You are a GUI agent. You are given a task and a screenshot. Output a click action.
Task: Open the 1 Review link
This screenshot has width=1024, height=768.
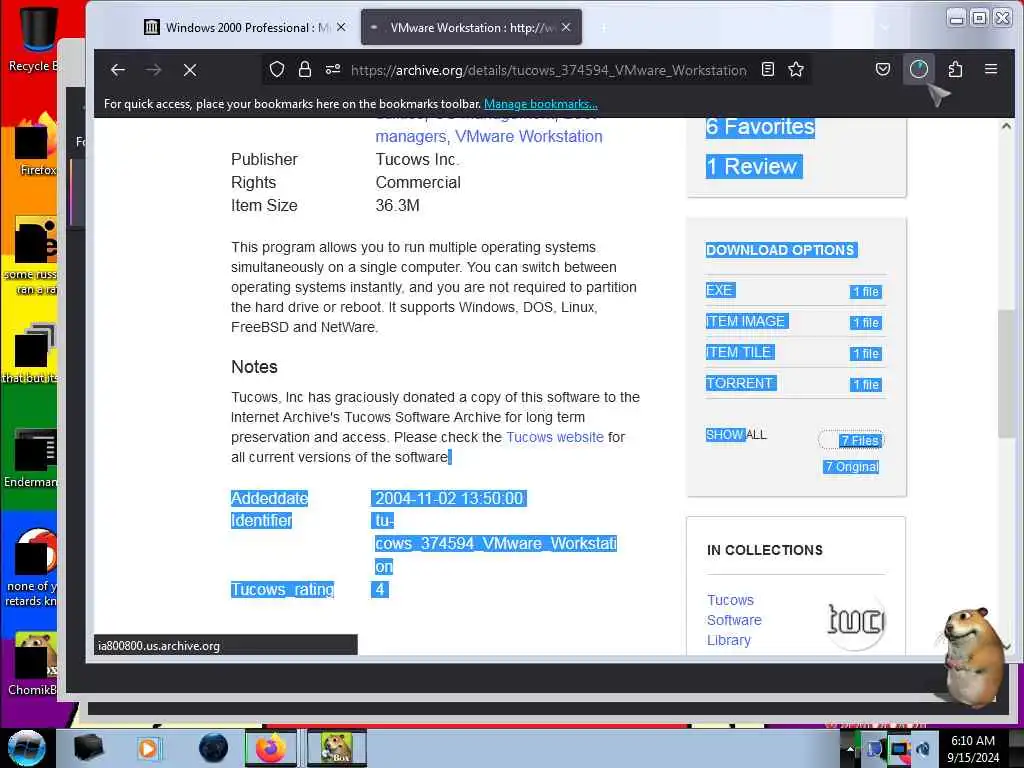click(754, 167)
